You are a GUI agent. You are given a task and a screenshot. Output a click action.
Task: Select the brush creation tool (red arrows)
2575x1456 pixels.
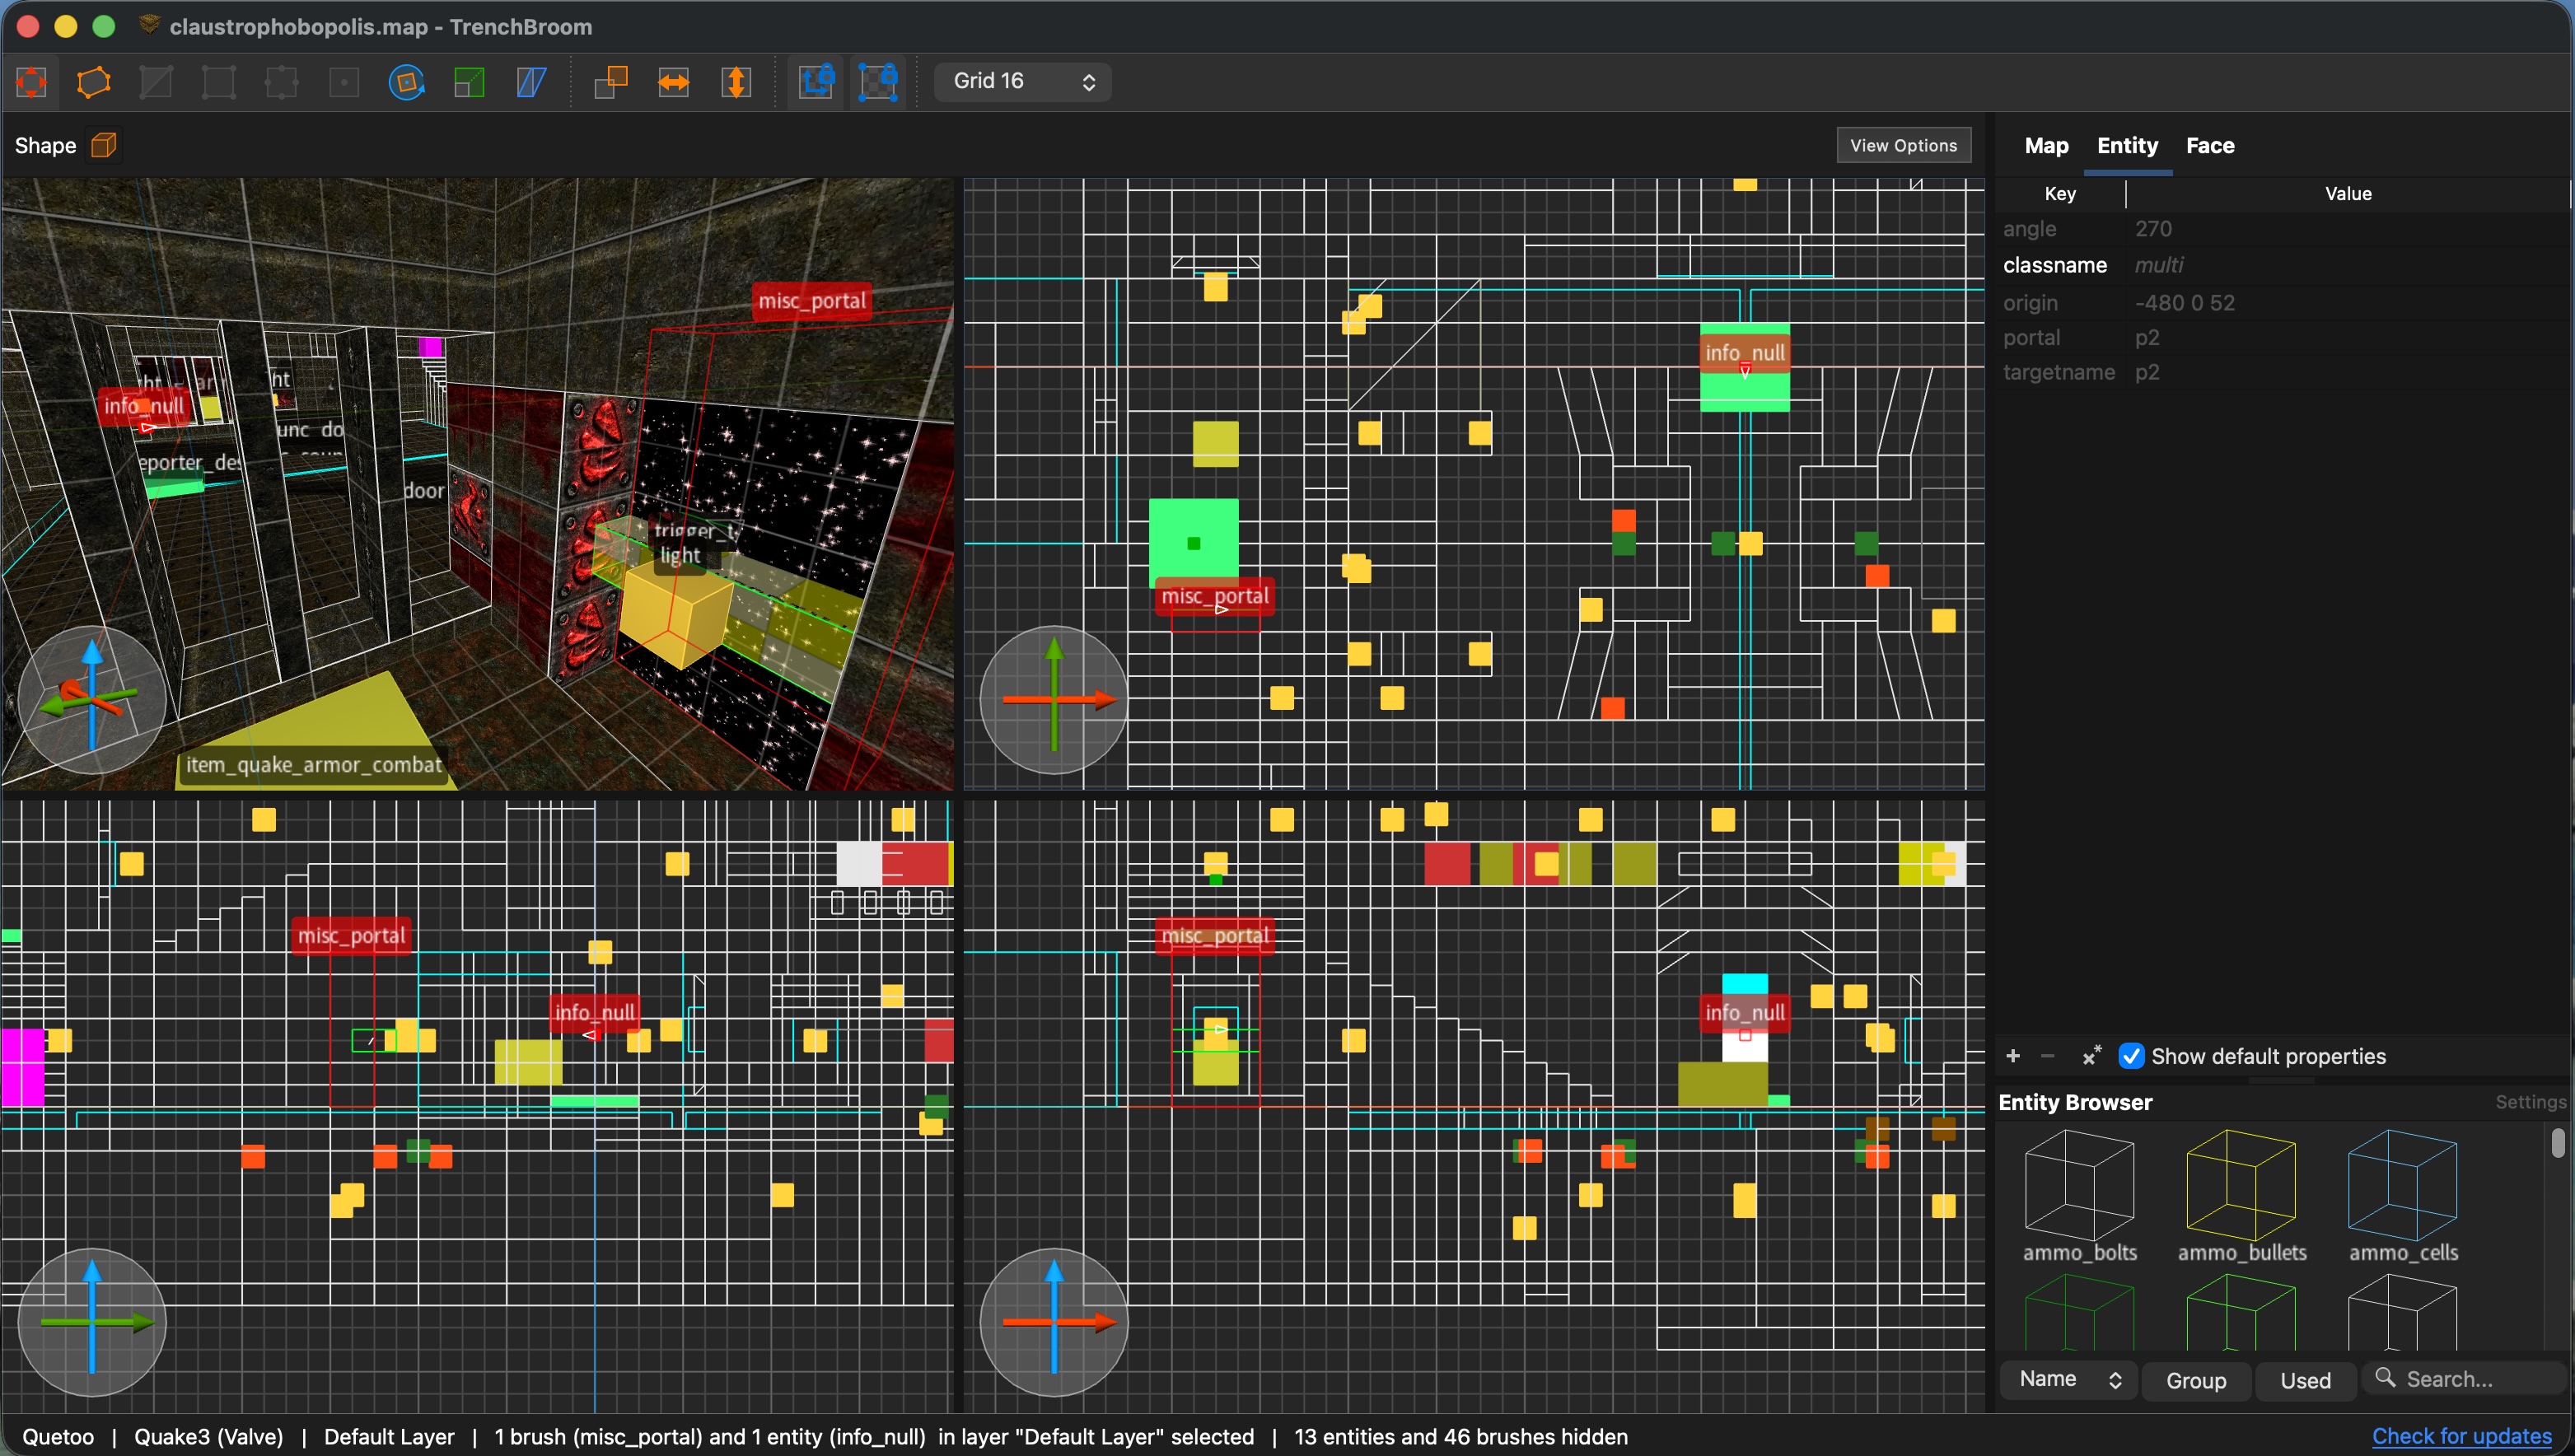[x=31, y=82]
